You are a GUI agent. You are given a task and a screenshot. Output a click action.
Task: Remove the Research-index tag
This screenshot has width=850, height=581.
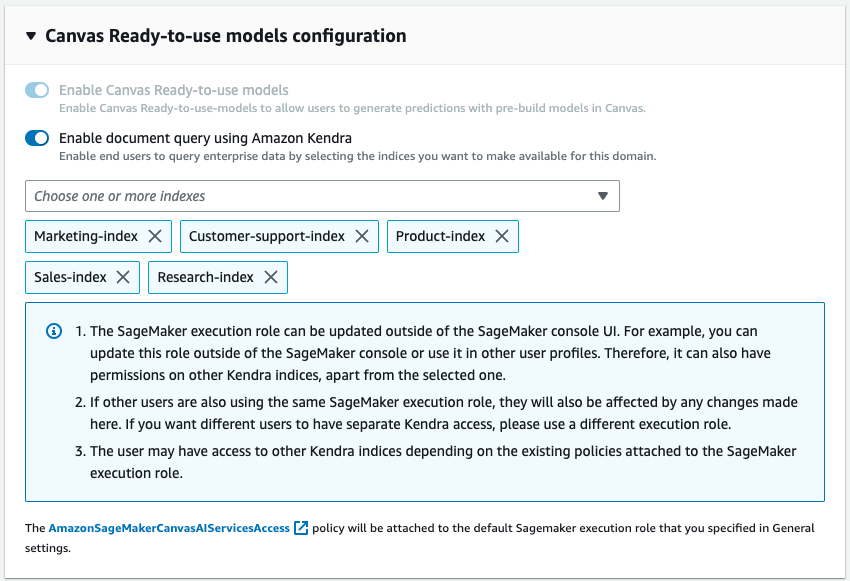[271, 277]
